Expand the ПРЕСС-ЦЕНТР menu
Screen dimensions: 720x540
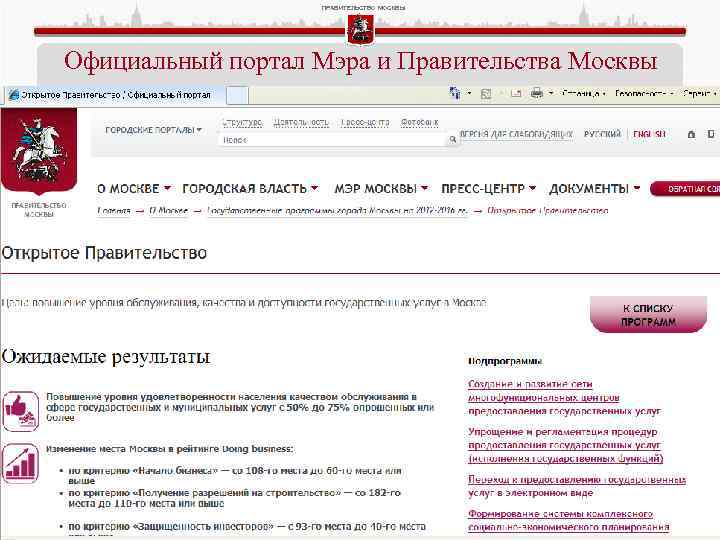tap(488, 189)
